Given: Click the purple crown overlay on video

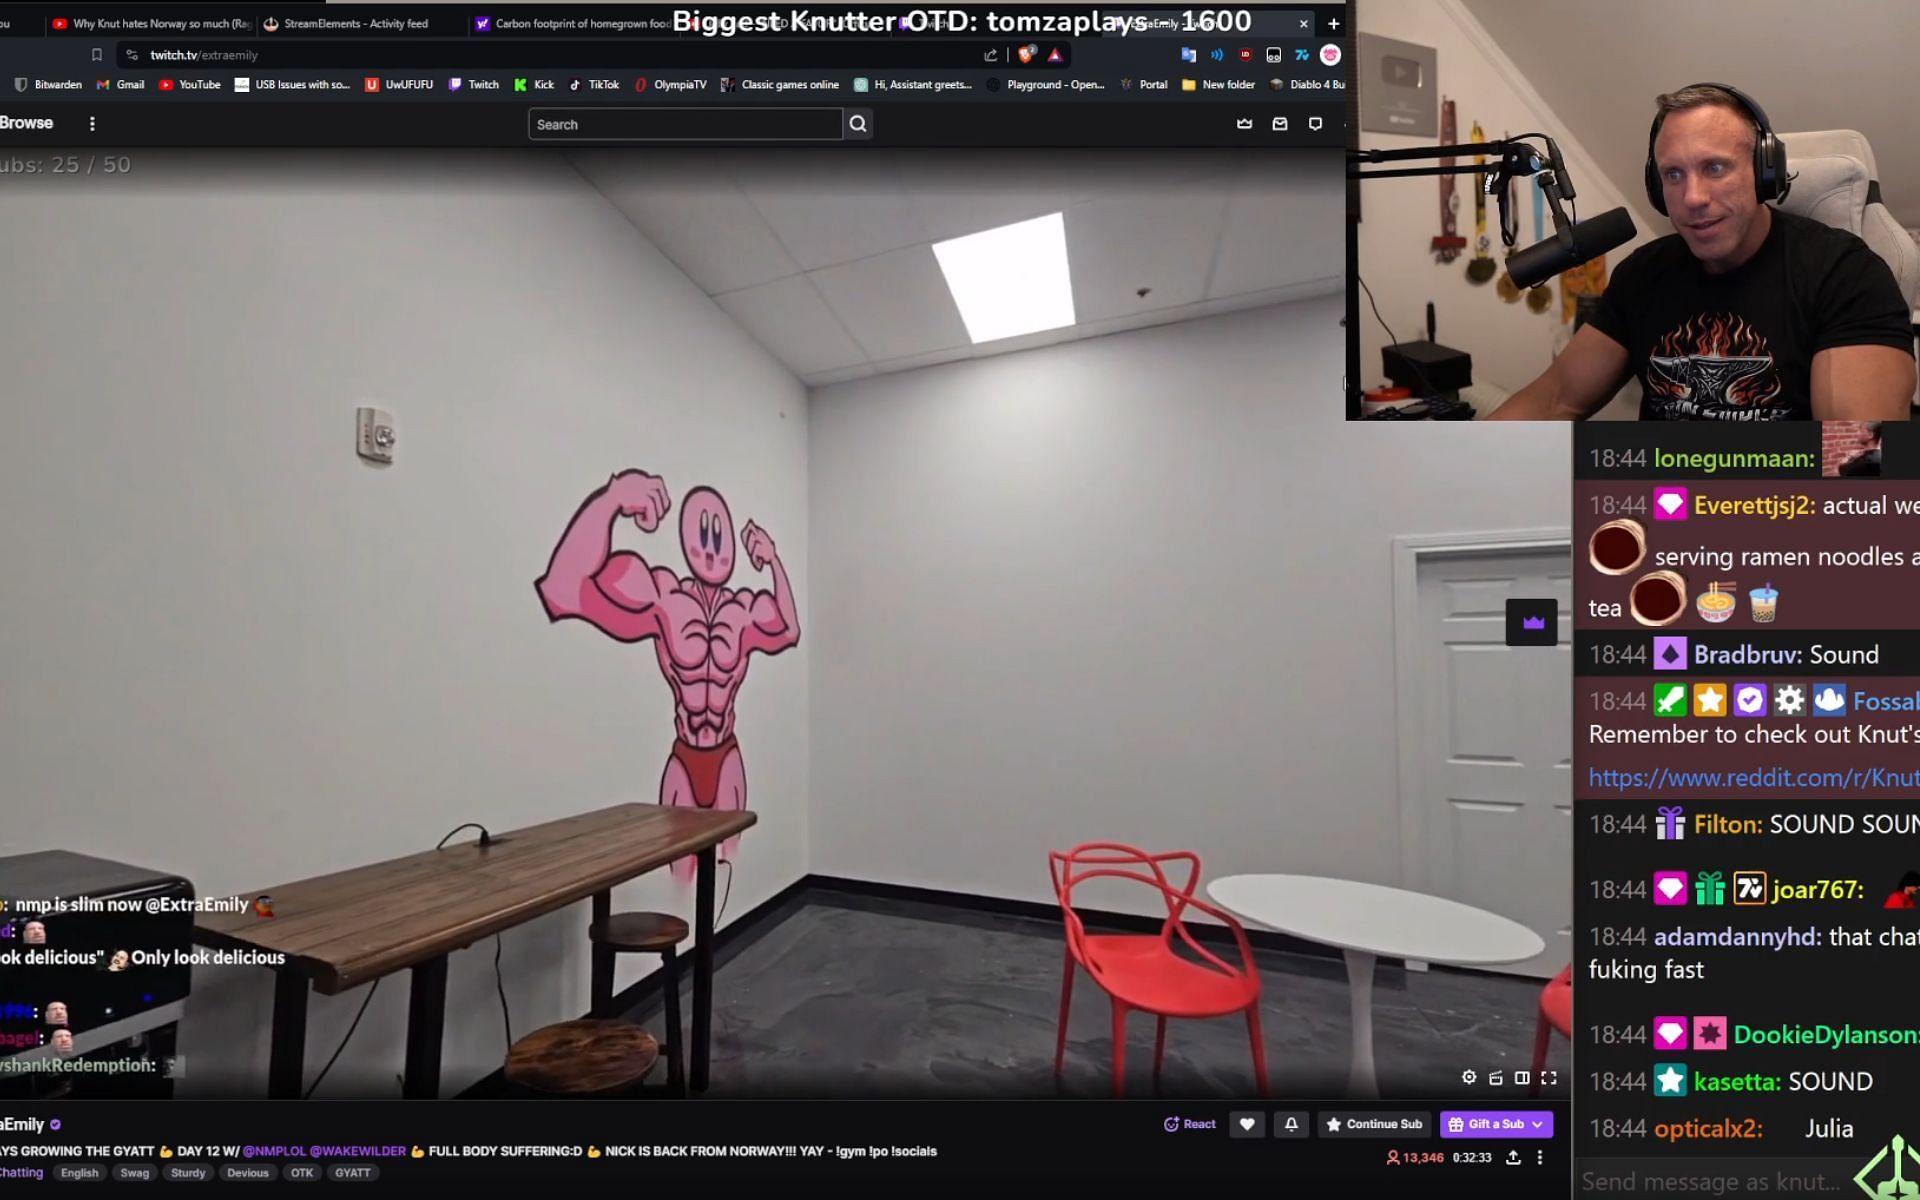Looking at the screenshot, I should click(1532, 623).
